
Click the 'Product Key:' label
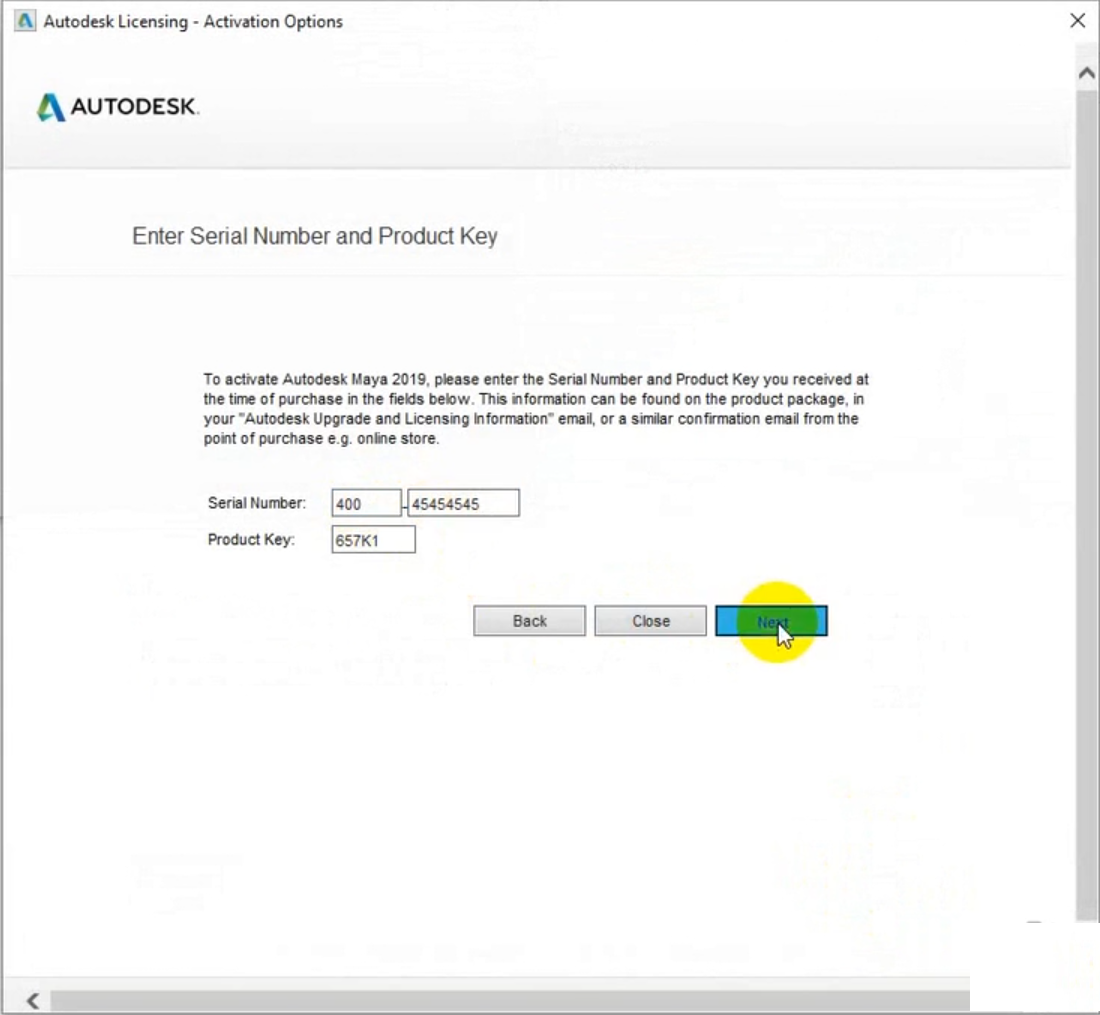pos(251,539)
